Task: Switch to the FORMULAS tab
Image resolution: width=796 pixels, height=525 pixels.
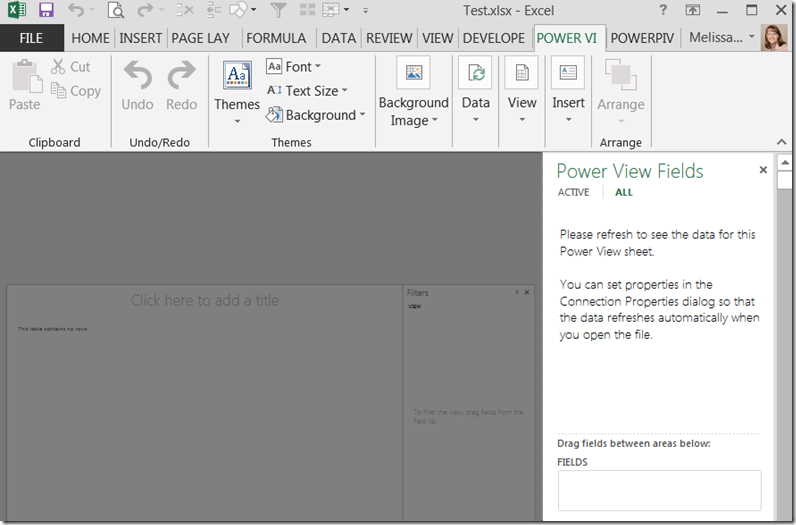Action: [x=276, y=38]
